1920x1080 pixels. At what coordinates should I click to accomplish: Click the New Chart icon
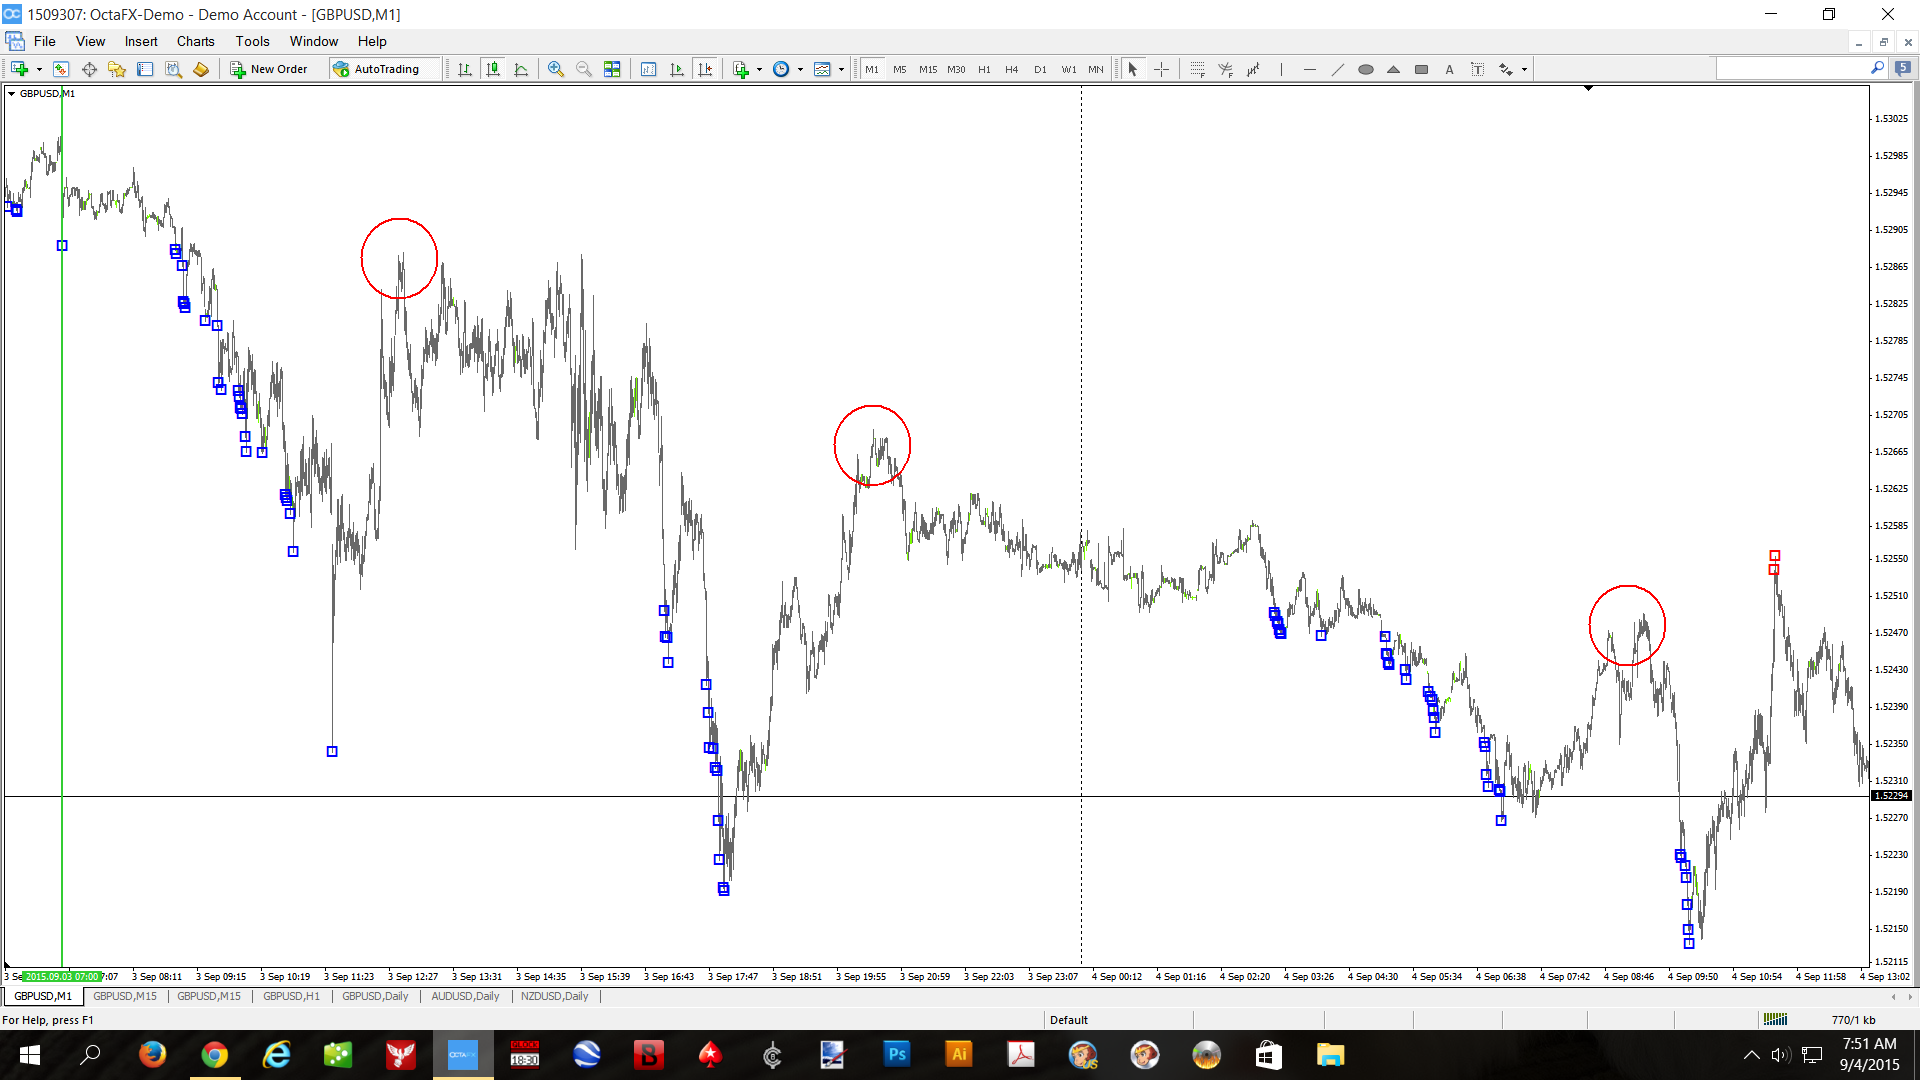(x=19, y=69)
